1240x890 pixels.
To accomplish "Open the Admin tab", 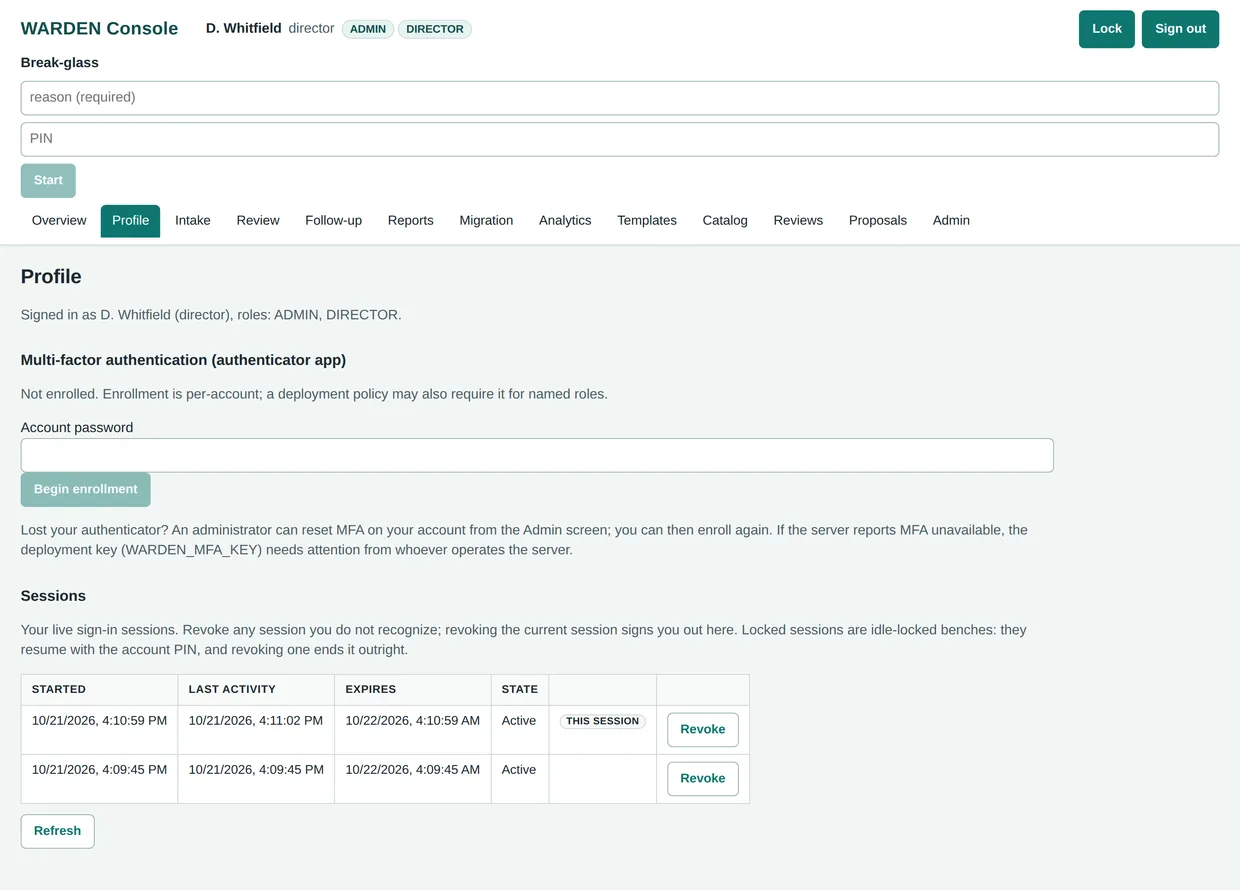I will (x=951, y=221).
